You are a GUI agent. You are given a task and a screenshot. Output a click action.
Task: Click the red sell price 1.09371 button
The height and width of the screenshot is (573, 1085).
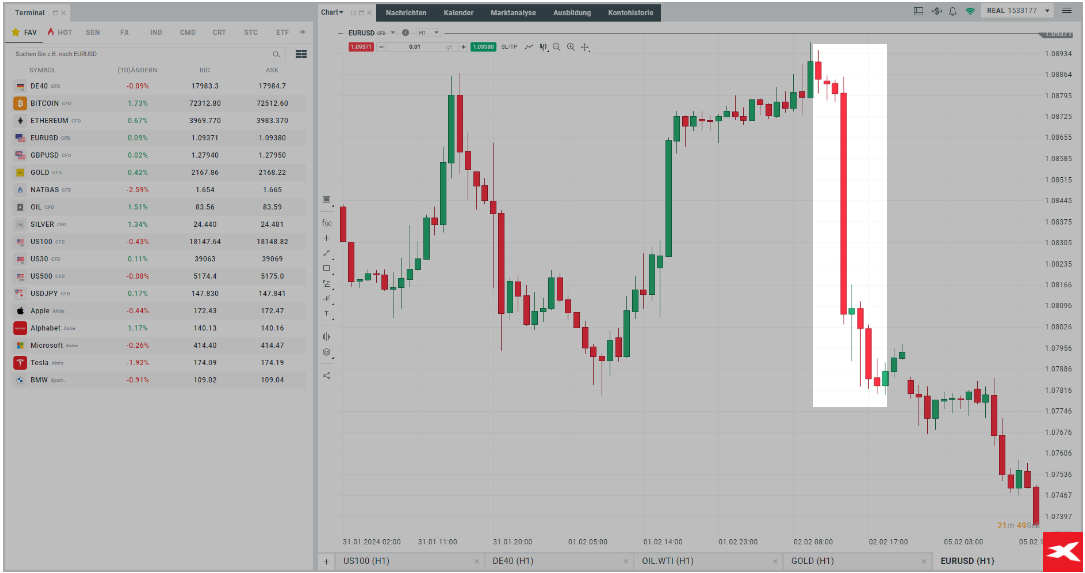[361, 47]
